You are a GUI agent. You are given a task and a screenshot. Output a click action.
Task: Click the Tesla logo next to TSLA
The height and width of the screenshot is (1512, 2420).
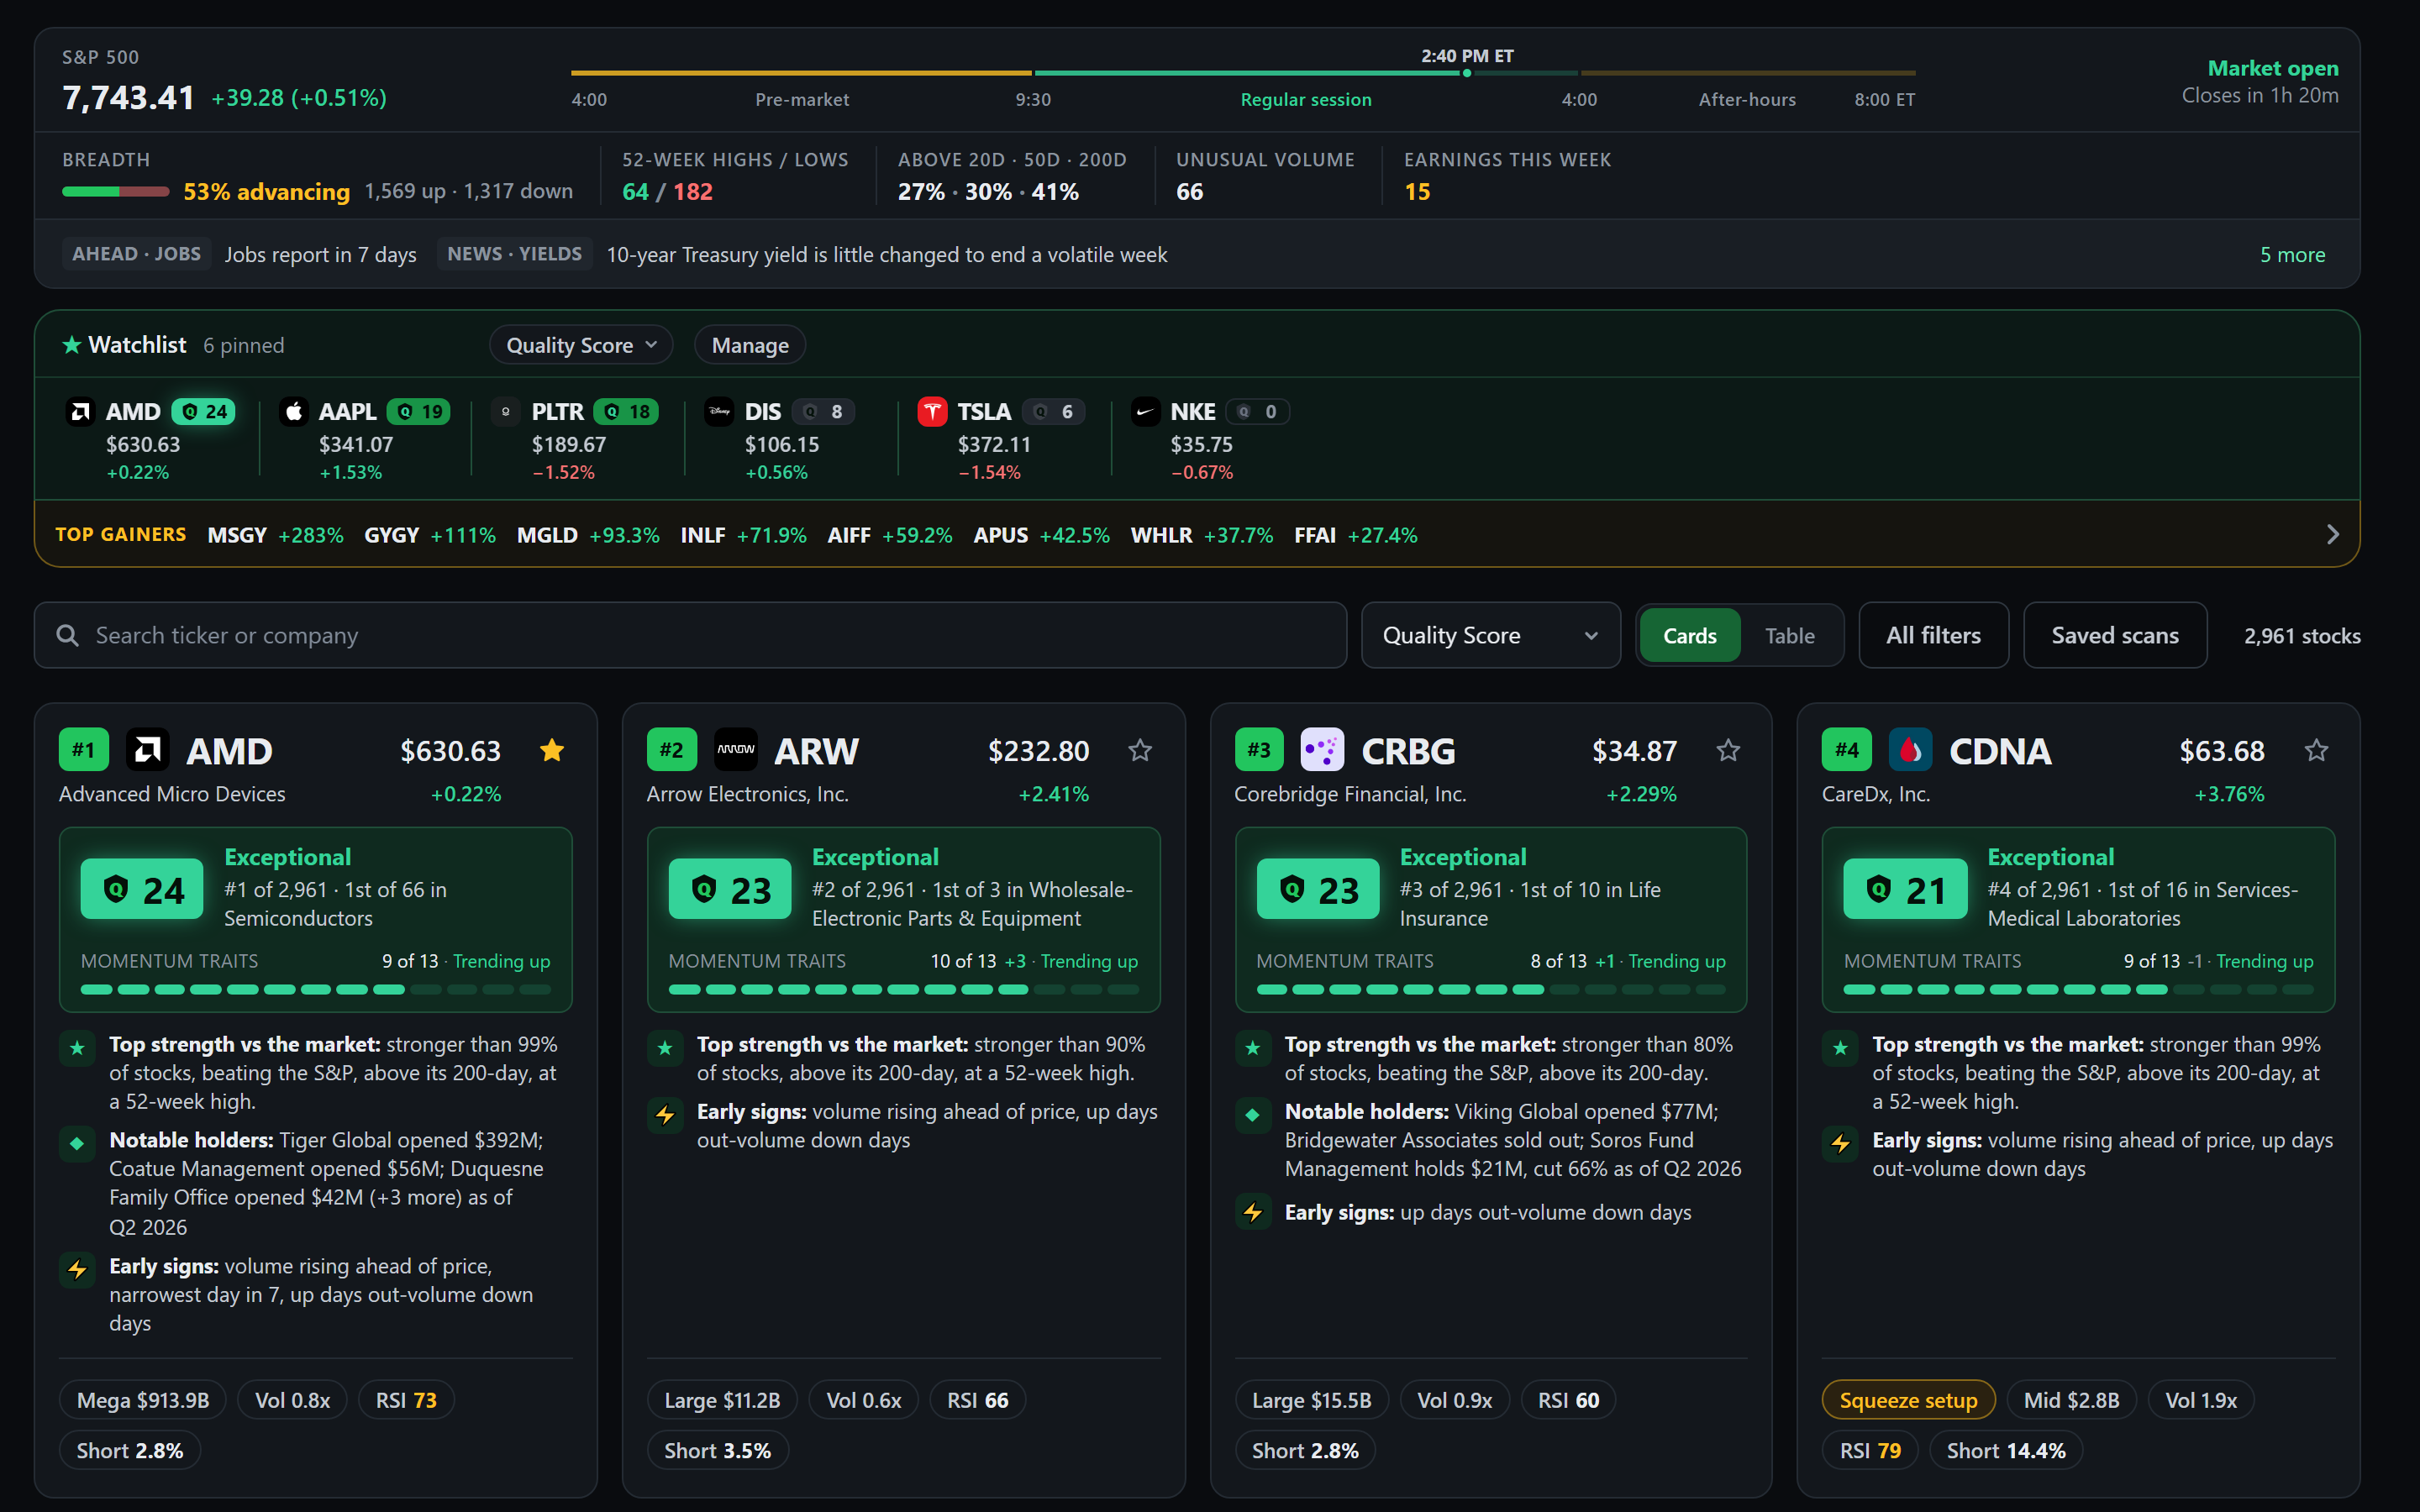click(932, 412)
